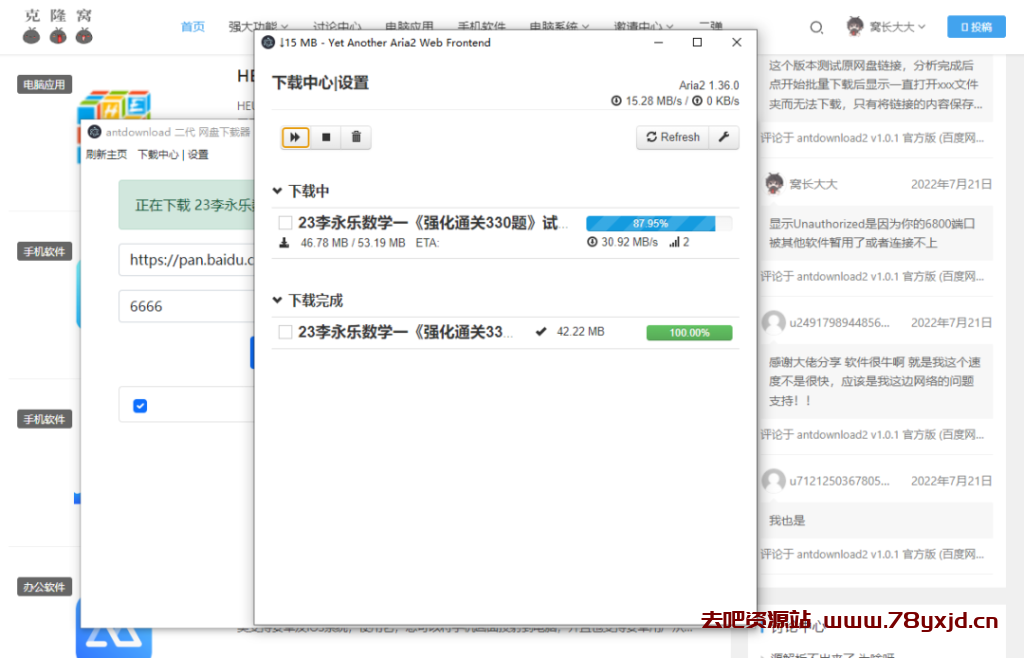1024x658 pixels.
Task: Click the stop downloads square button
Action: (x=326, y=137)
